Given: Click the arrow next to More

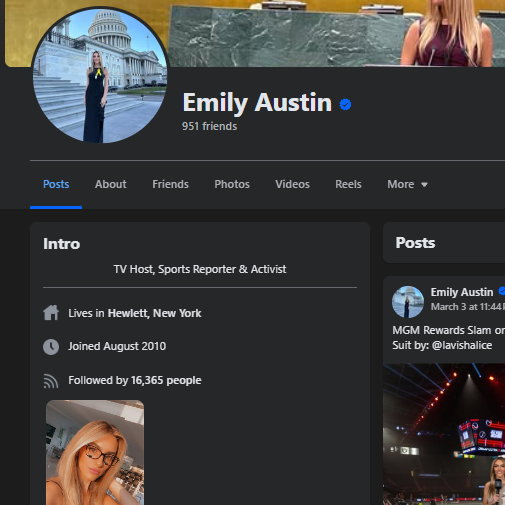Looking at the screenshot, I should (424, 185).
